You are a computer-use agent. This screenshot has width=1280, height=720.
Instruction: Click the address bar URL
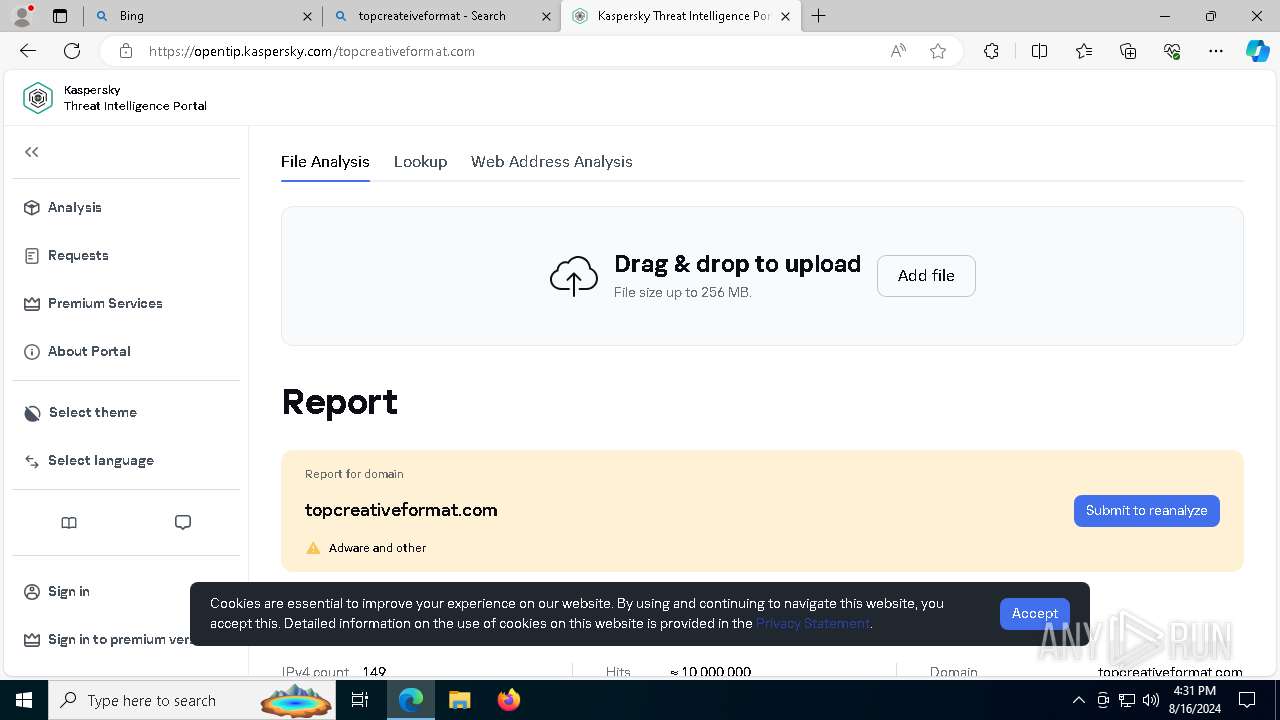(311, 51)
